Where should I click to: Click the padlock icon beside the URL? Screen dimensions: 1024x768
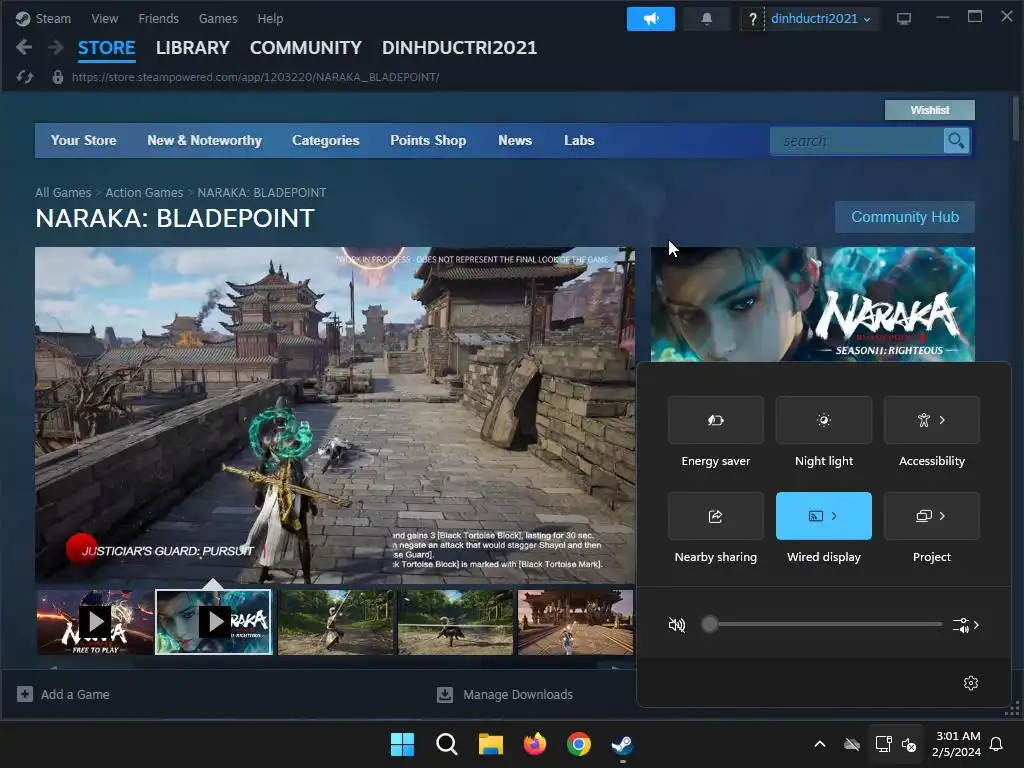[58, 77]
